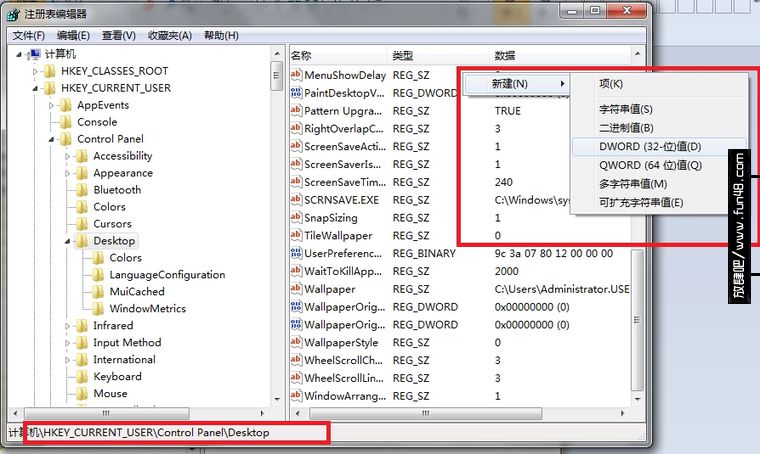Image resolution: width=760 pixels, height=454 pixels.
Task: Click the tree pane horizontal scrollbar thumb
Action: pos(106,414)
